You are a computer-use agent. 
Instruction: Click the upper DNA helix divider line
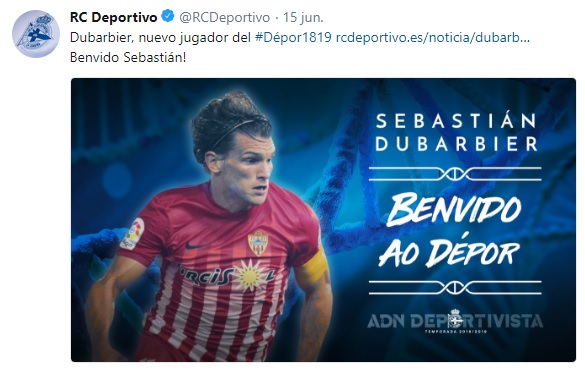[455, 174]
